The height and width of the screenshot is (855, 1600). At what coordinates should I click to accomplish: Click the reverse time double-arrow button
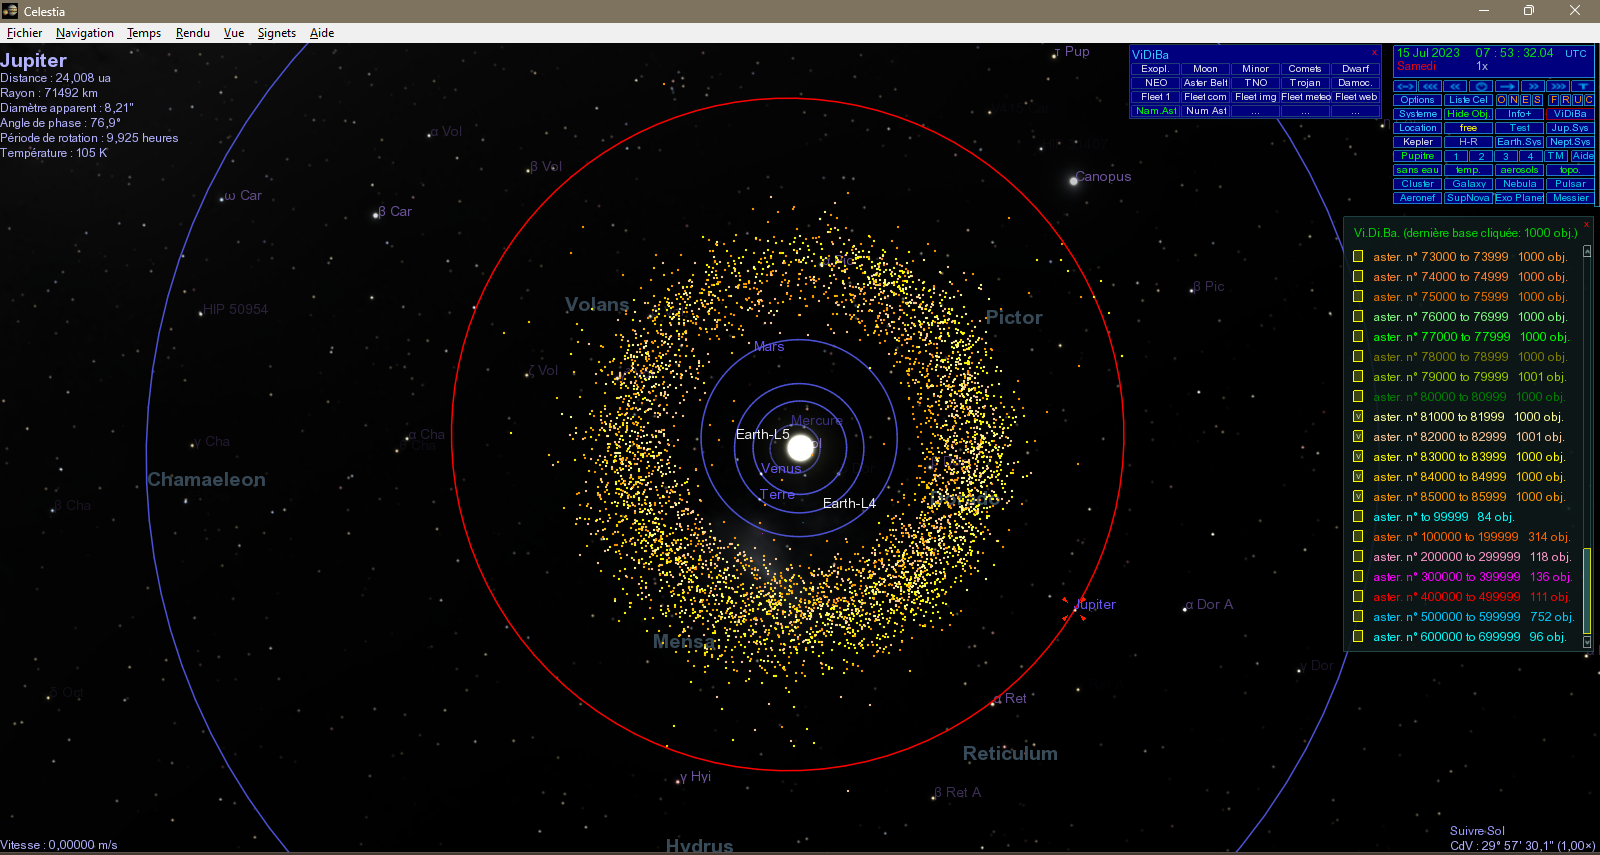(1405, 86)
